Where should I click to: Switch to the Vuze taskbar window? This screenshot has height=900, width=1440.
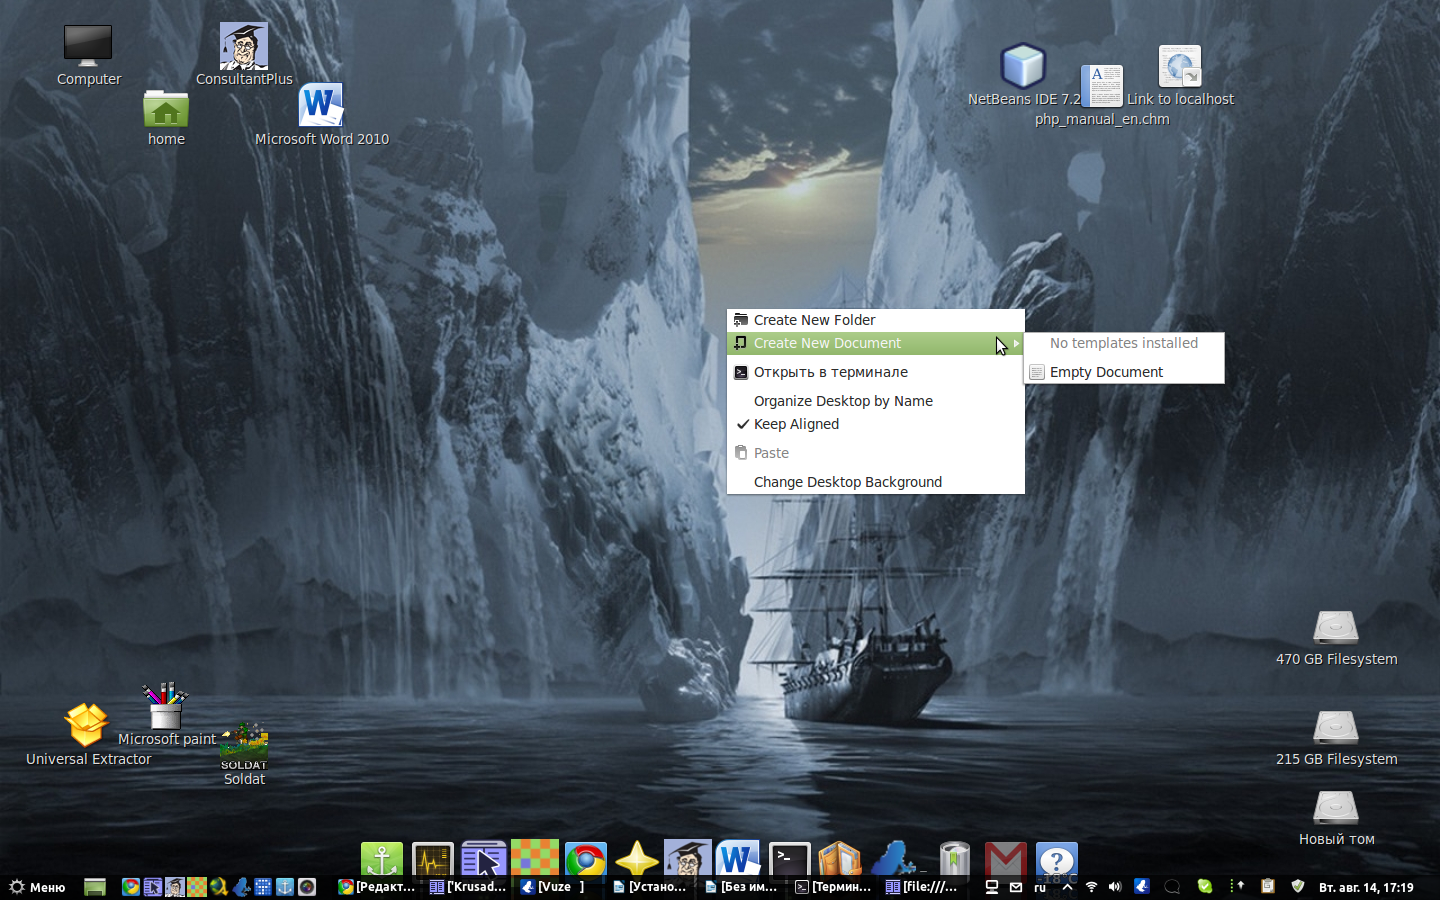(x=554, y=887)
